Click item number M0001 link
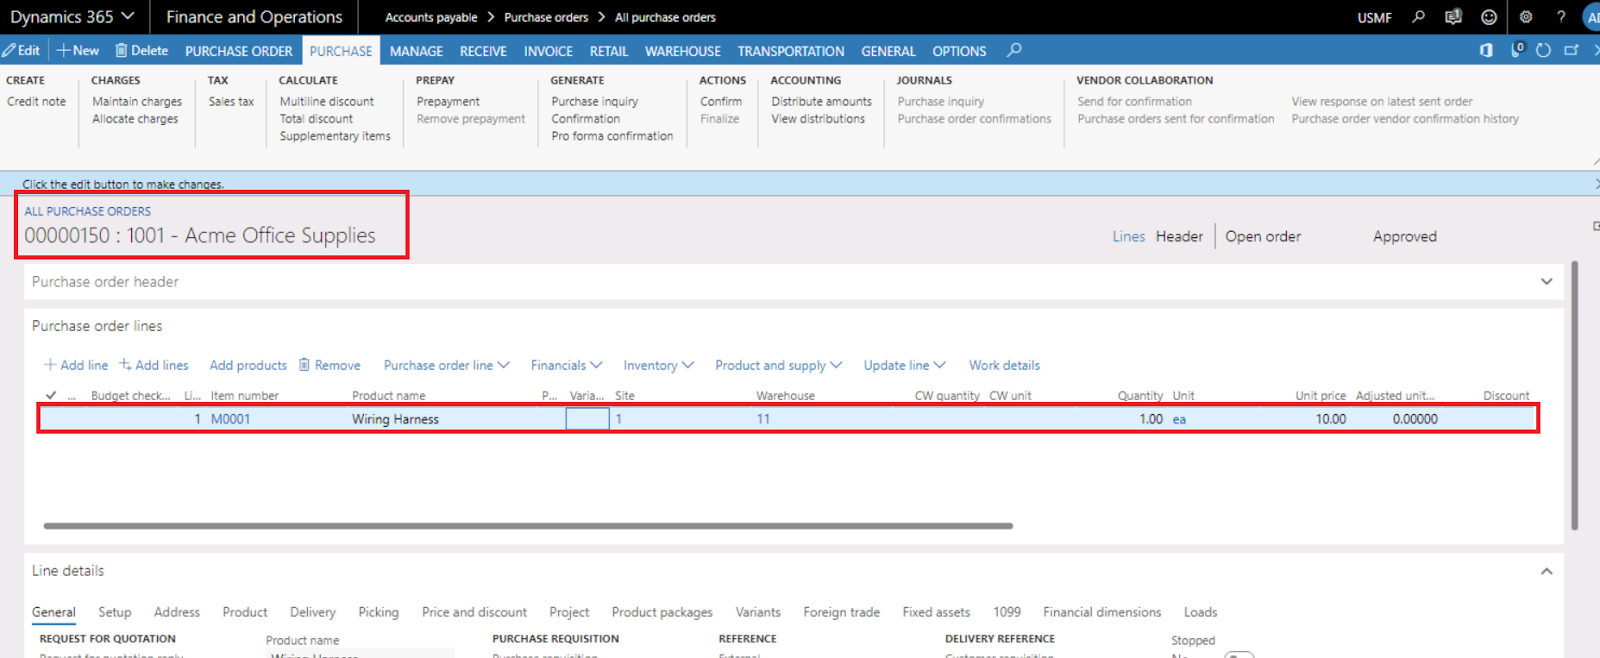1600x658 pixels. [x=230, y=419]
